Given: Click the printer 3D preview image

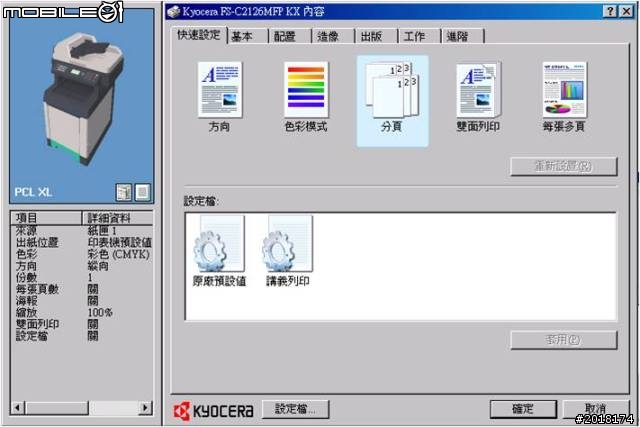Looking at the screenshot, I should click(x=82, y=98).
